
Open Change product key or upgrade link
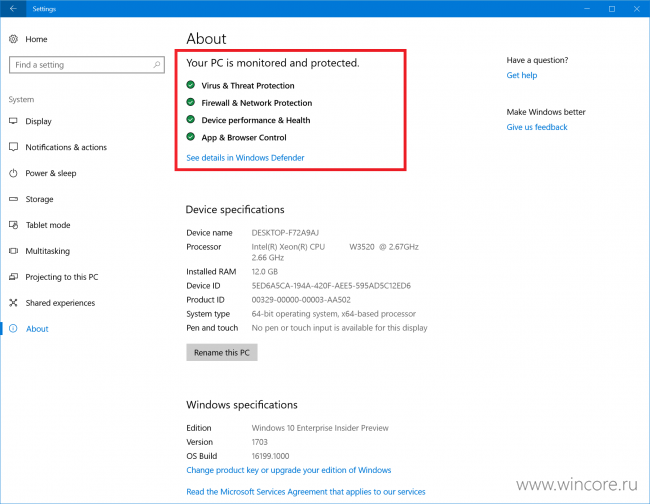pos(289,470)
